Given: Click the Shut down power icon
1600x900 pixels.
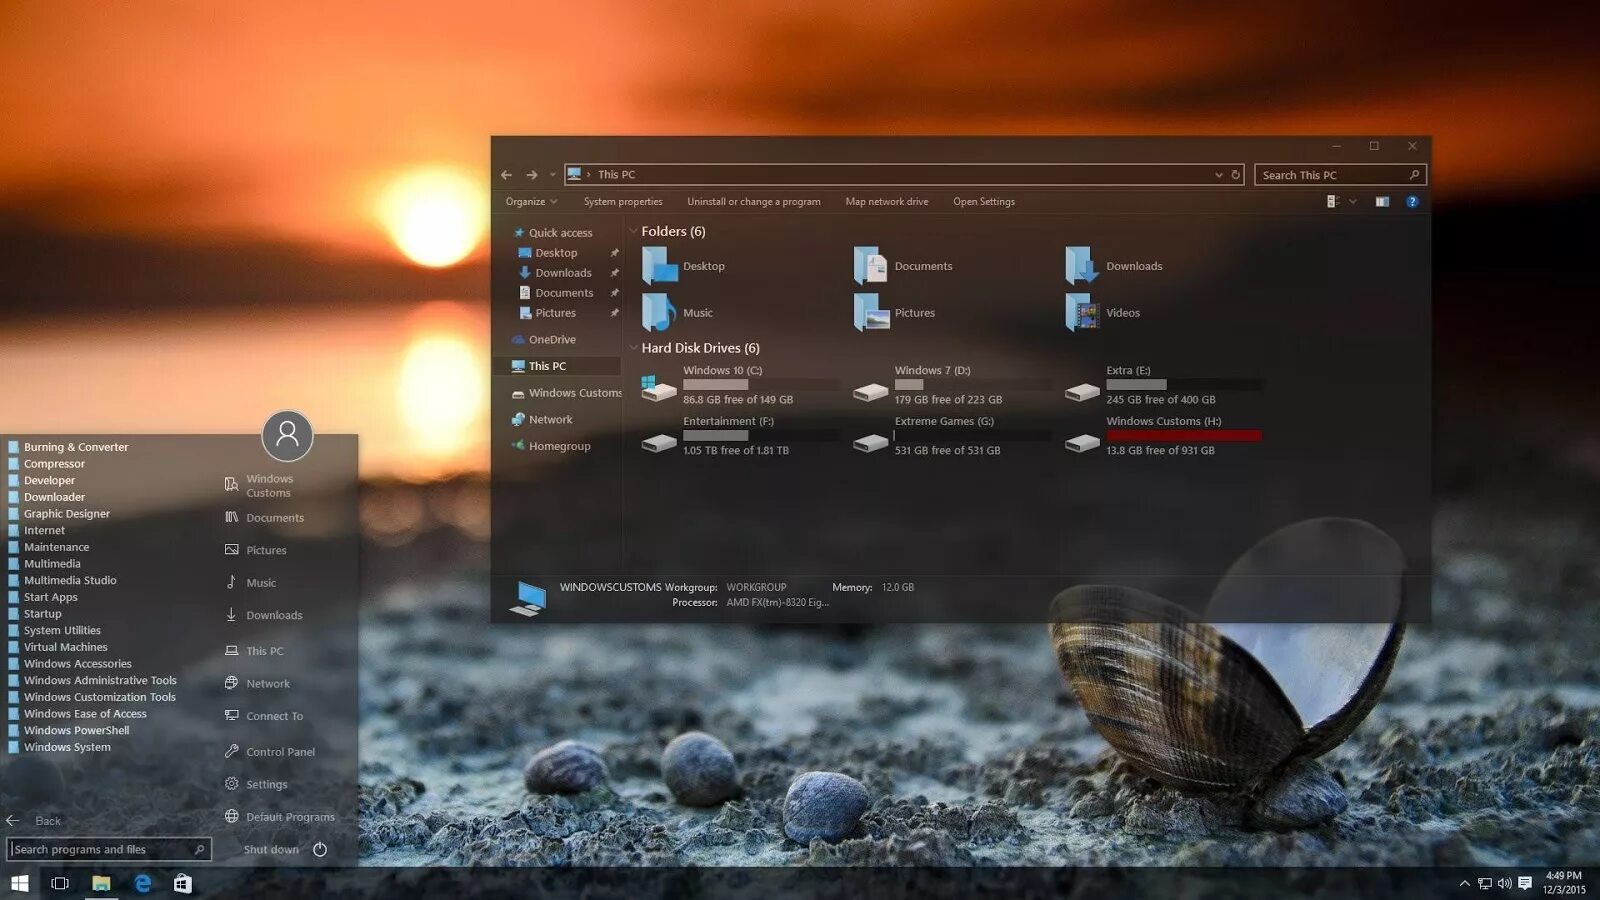Looking at the screenshot, I should tap(320, 849).
